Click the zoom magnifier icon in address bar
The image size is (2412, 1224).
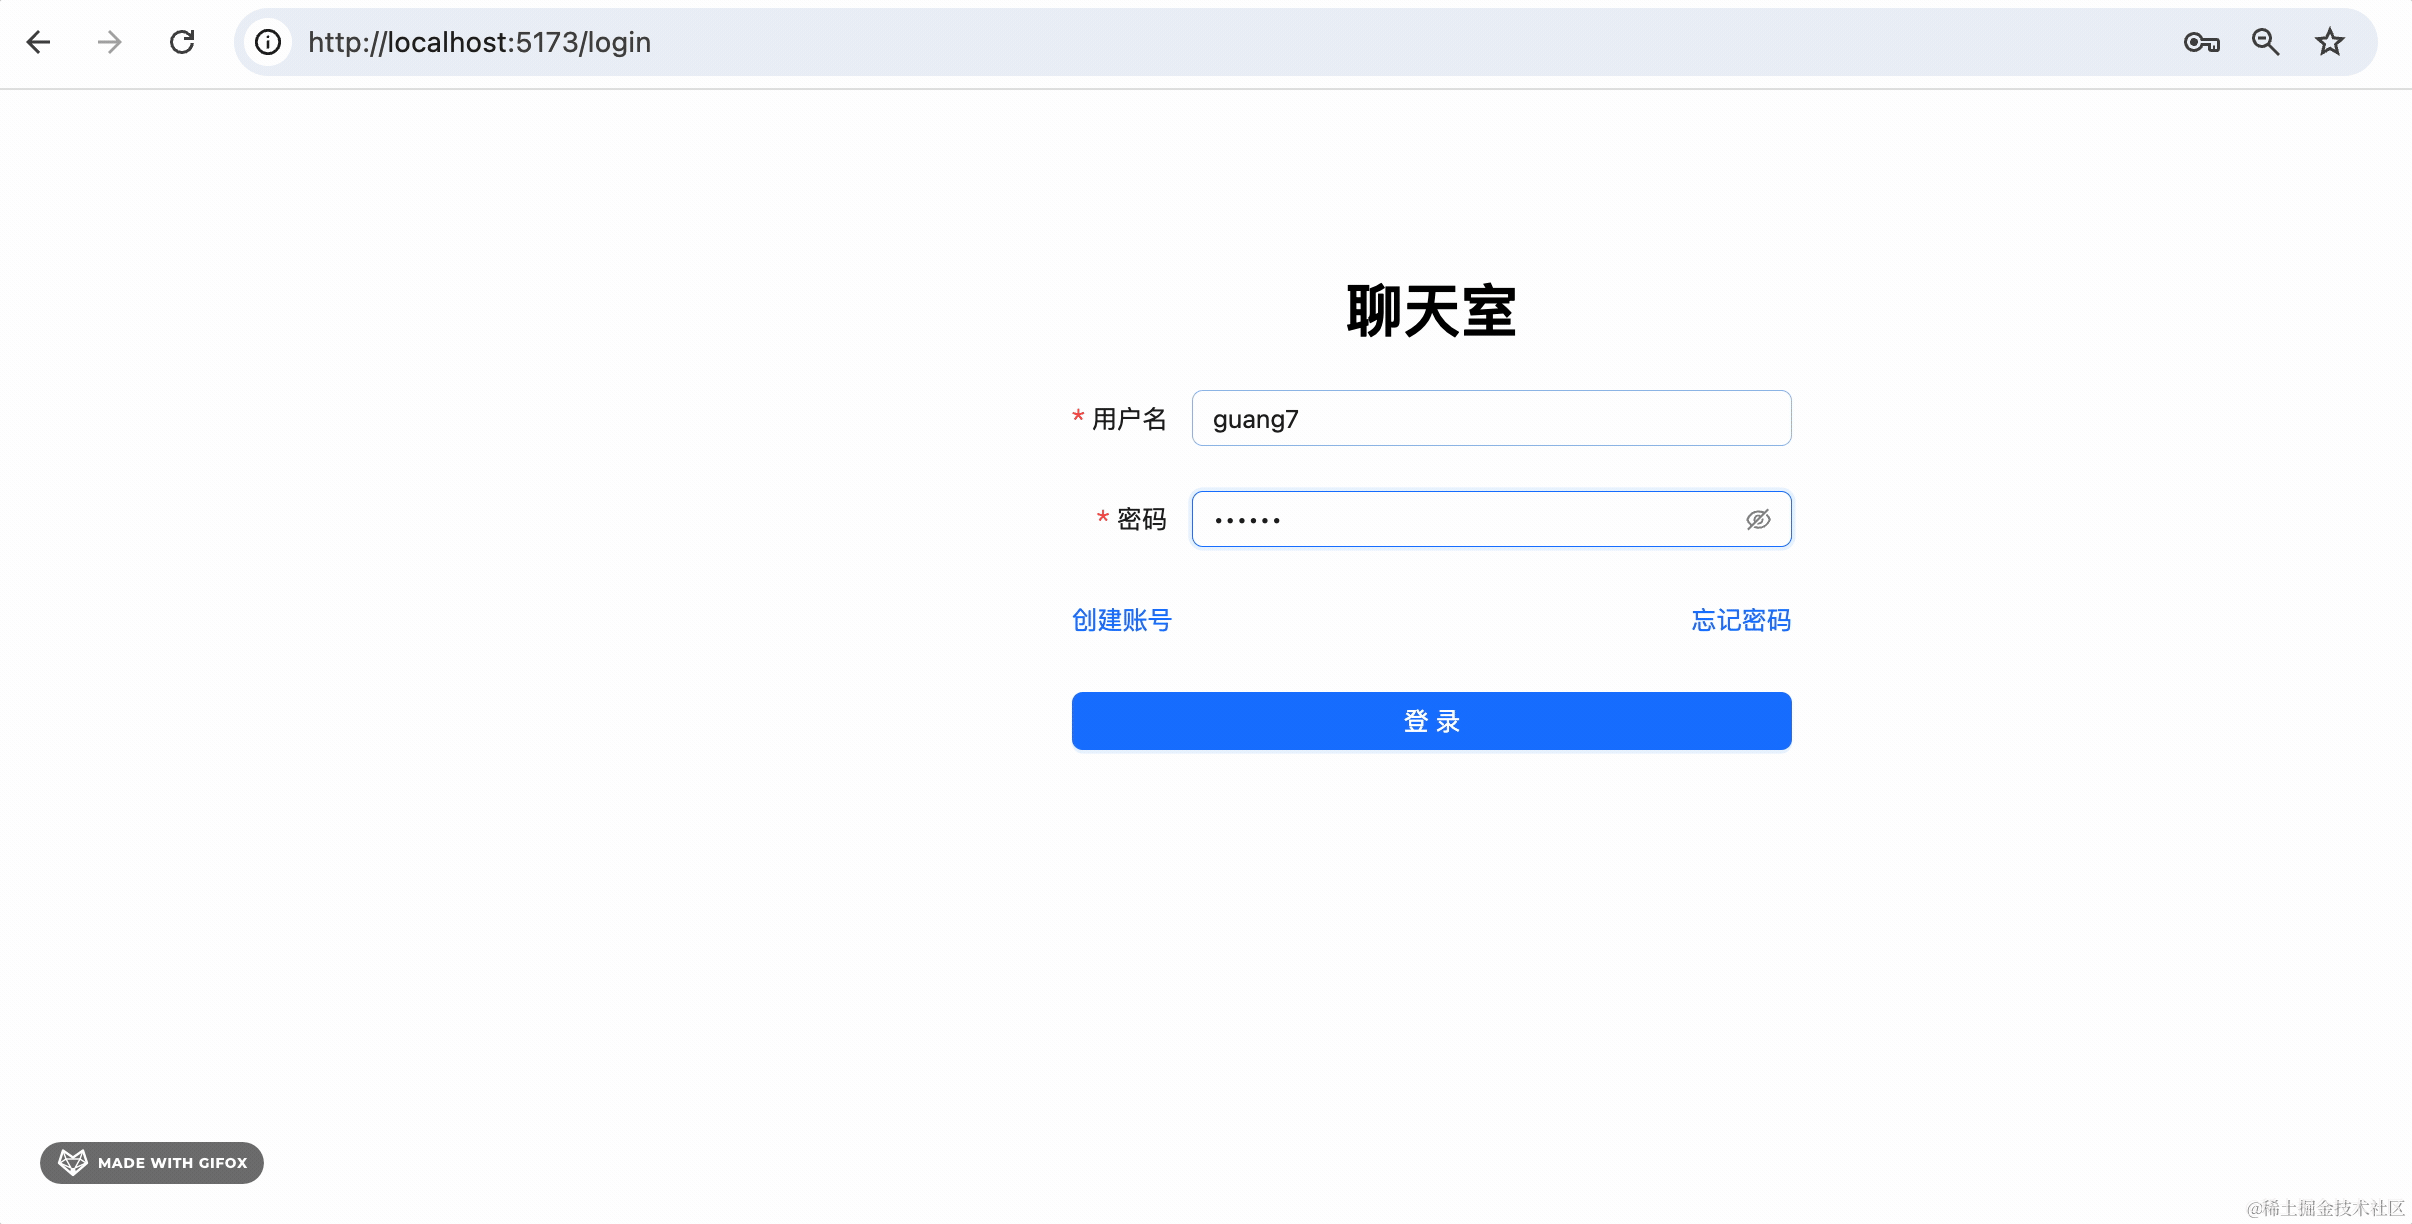coord(2265,42)
